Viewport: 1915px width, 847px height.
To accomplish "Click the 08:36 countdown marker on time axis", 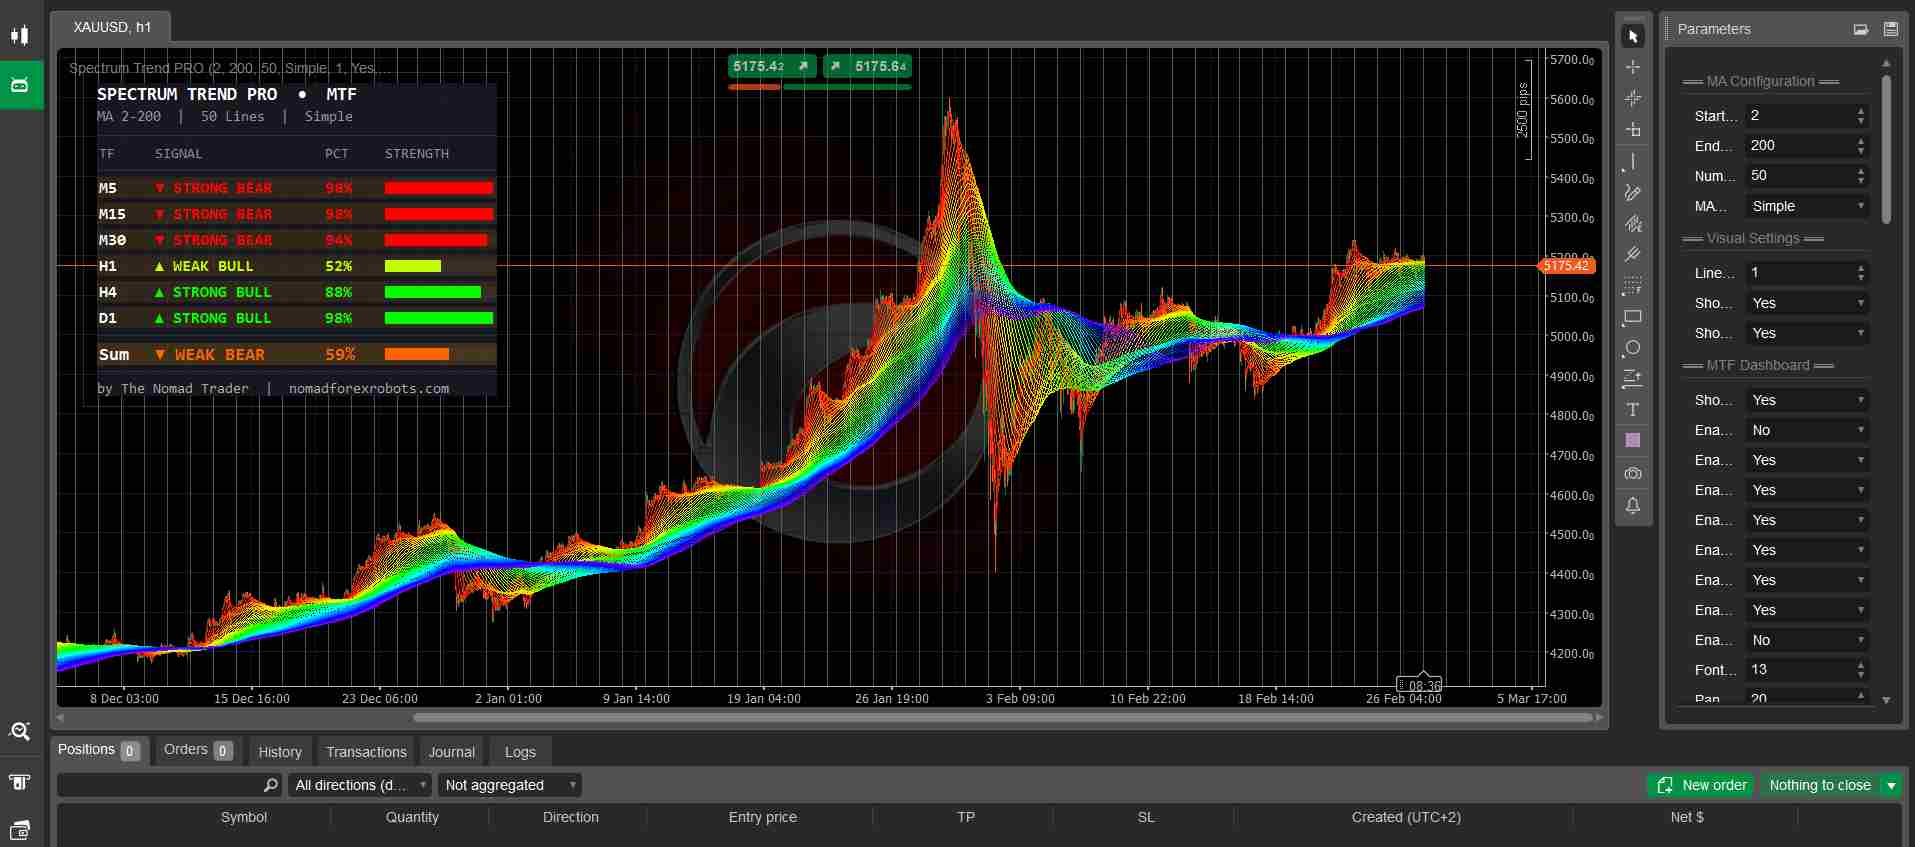I will (1420, 685).
